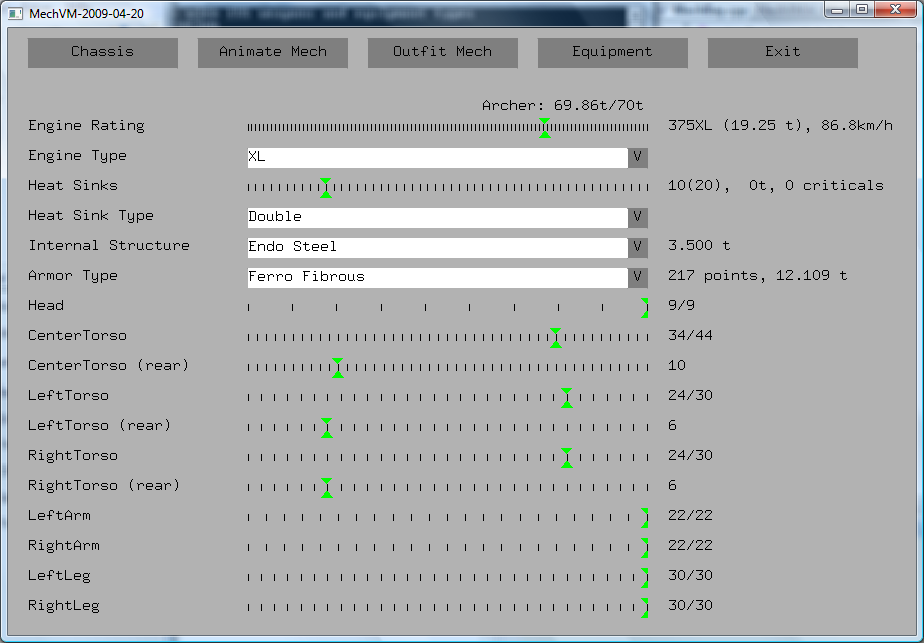Image resolution: width=924 pixels, height=643 pixels.
Task: Select the Head armor slider marker
Action: [644, 307]
